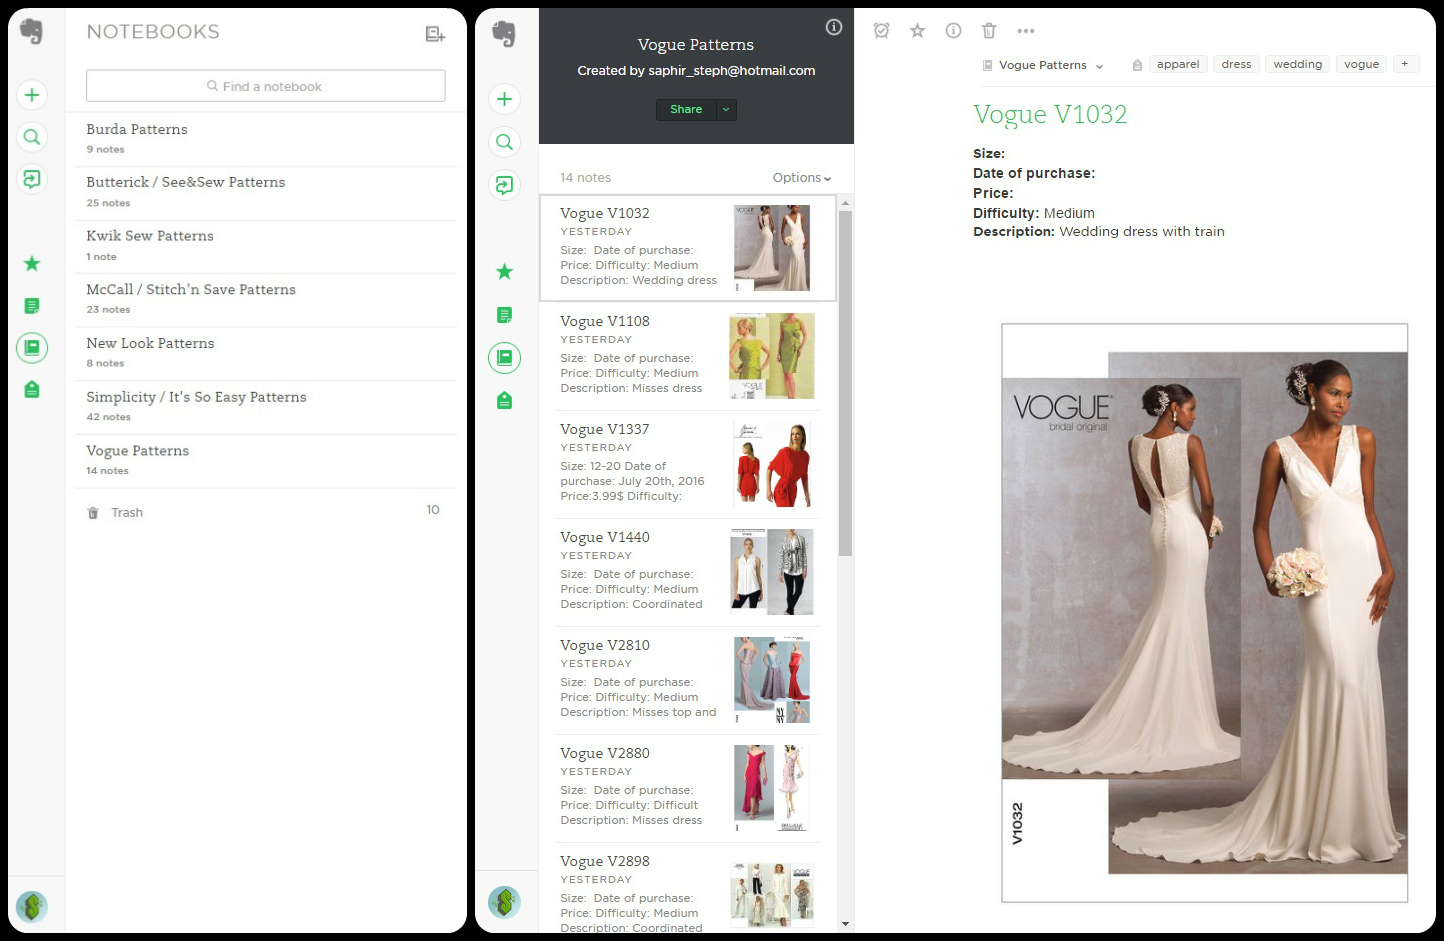
Task: Add a new tag with the plus button
Action: click(1404, 64)
